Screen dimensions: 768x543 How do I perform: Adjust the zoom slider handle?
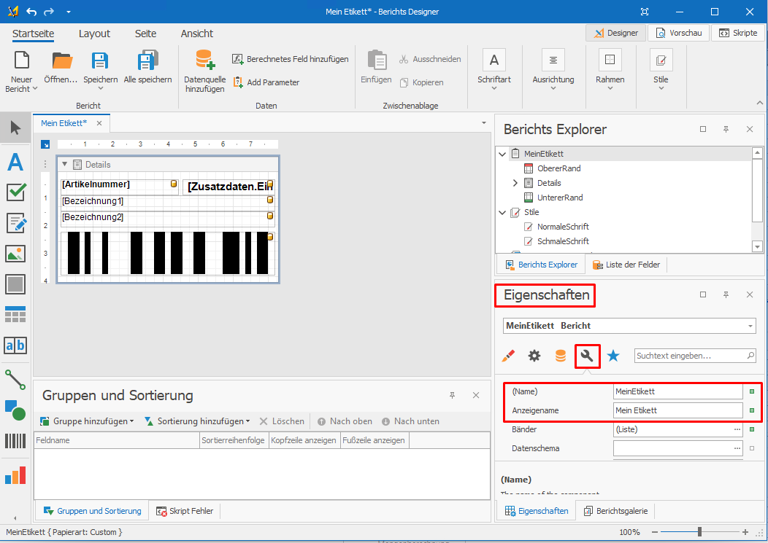(699, 532)
